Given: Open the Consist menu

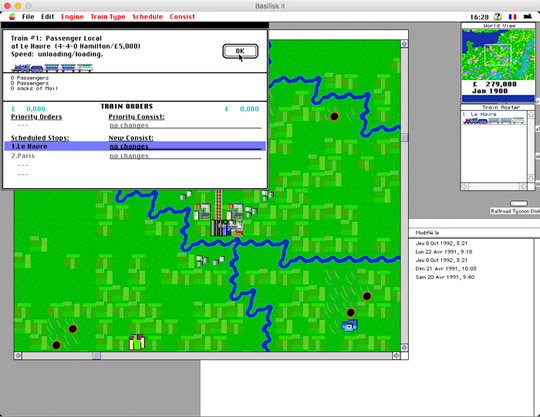Looking at the screenshot, I should pyautogui.click(x=182, y=17).
